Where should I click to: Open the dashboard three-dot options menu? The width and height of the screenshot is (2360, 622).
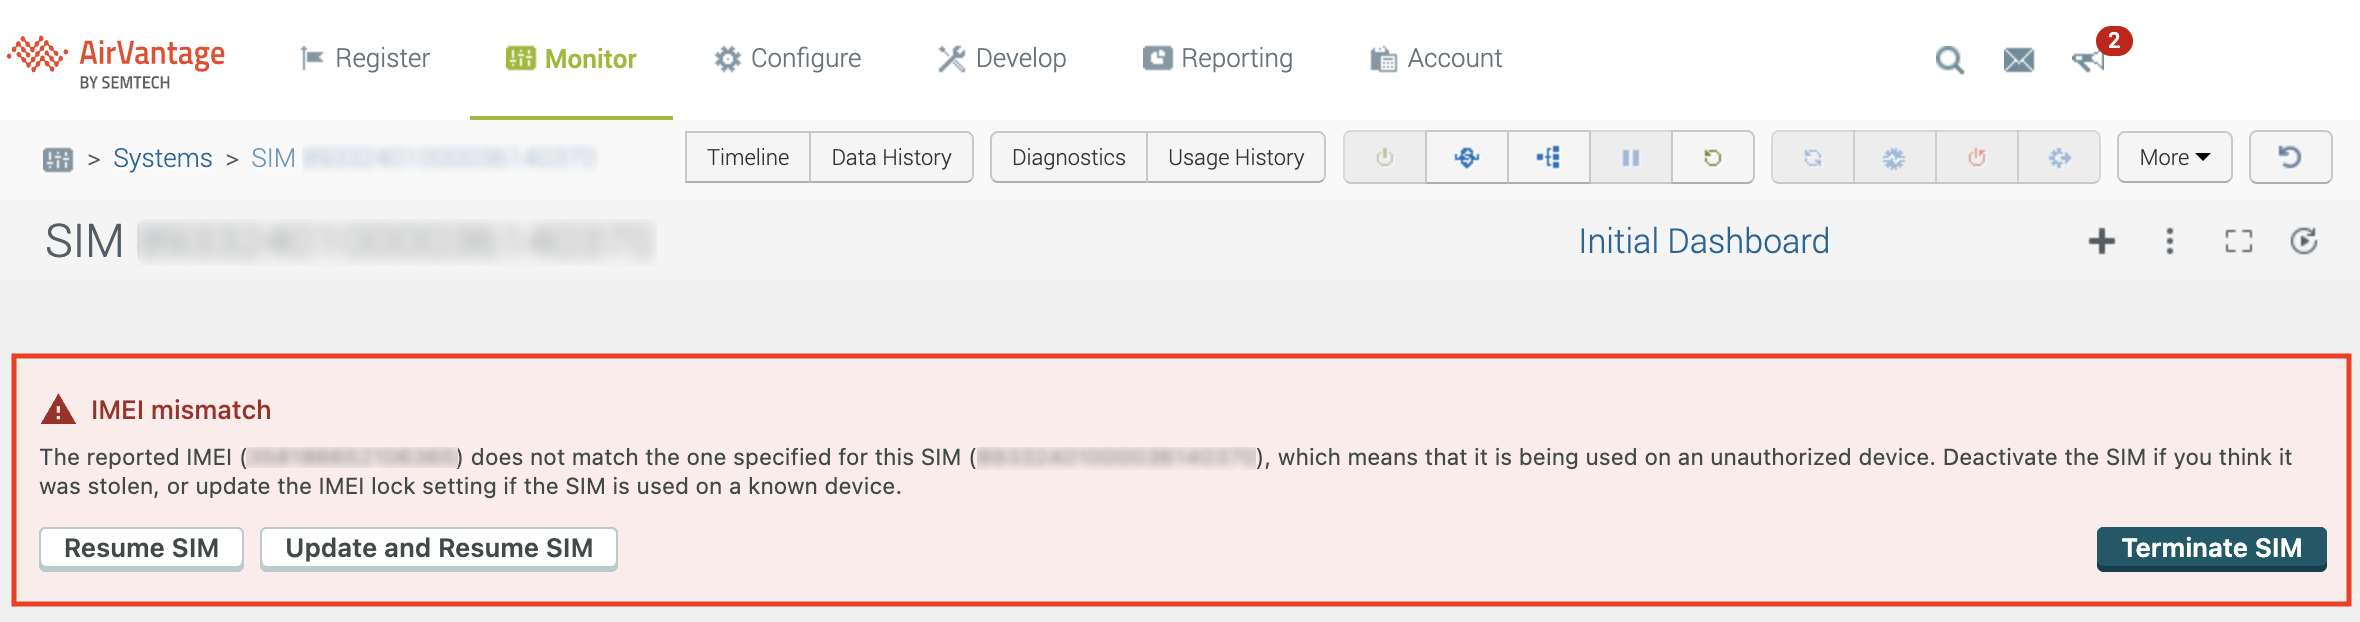pos(2169,241)
